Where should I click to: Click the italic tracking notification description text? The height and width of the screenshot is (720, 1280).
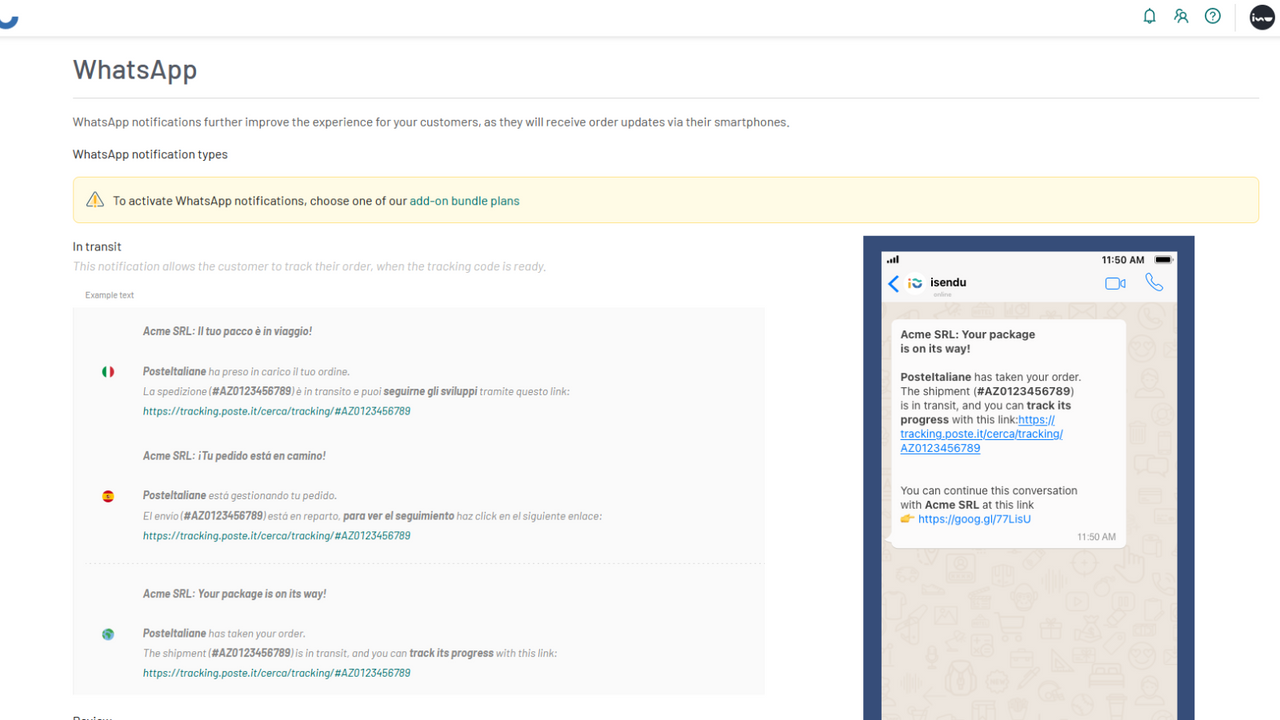309,267
